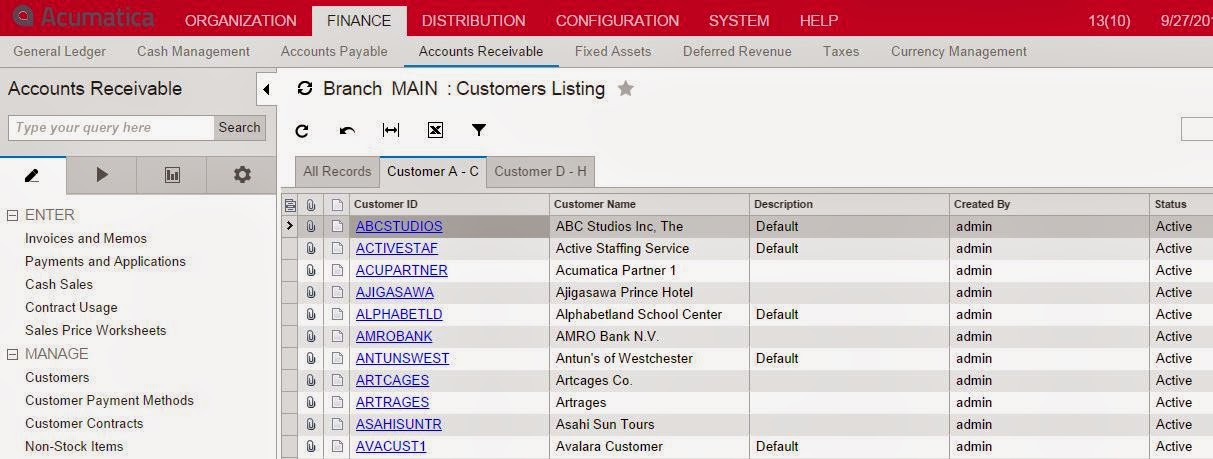
Task: Go to Cash Management module
Action: pos(193,51)
